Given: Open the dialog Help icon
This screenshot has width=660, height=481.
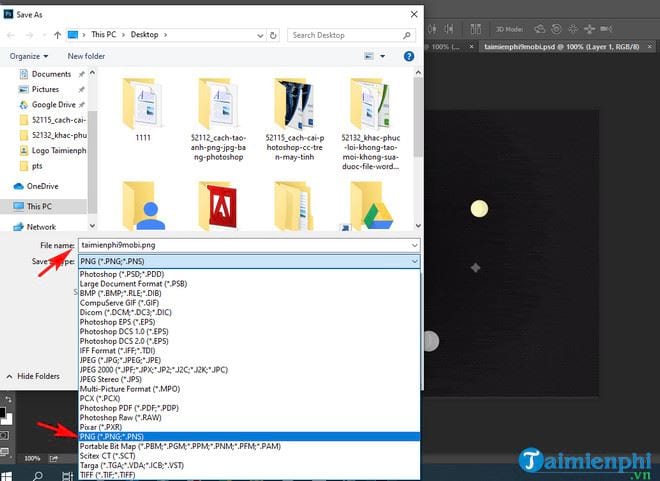Looking at the screenshot, I should click(409, 56).
